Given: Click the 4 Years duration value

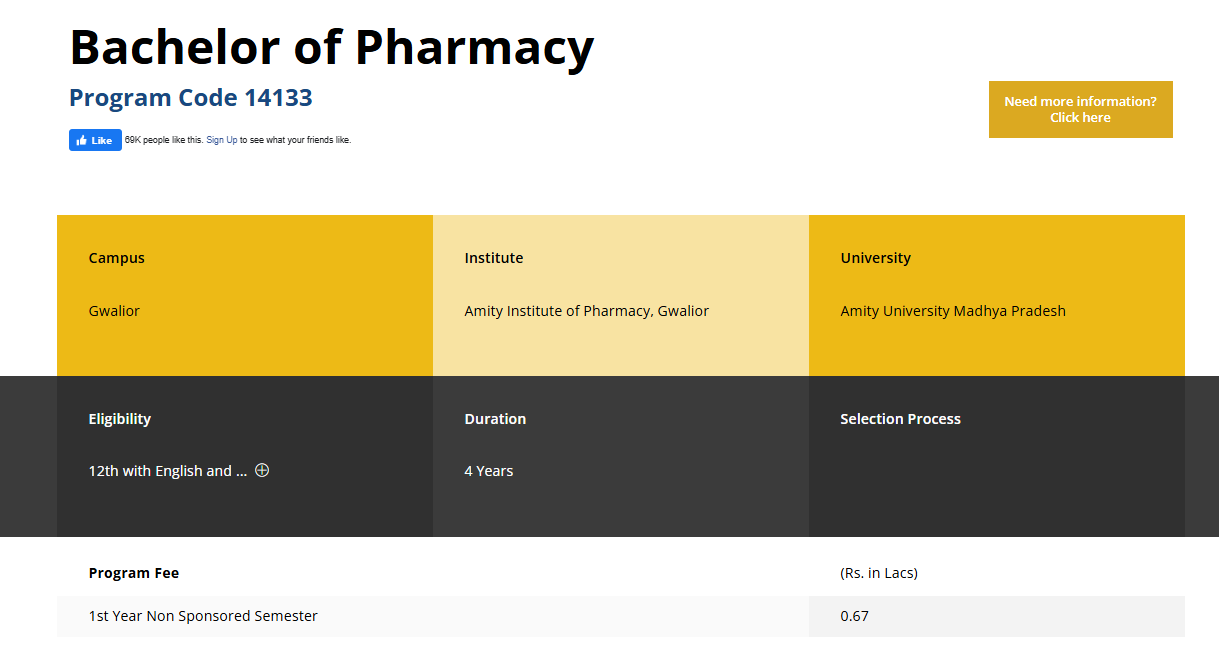Looking at the screenshot, I should [x=489, y=470].
